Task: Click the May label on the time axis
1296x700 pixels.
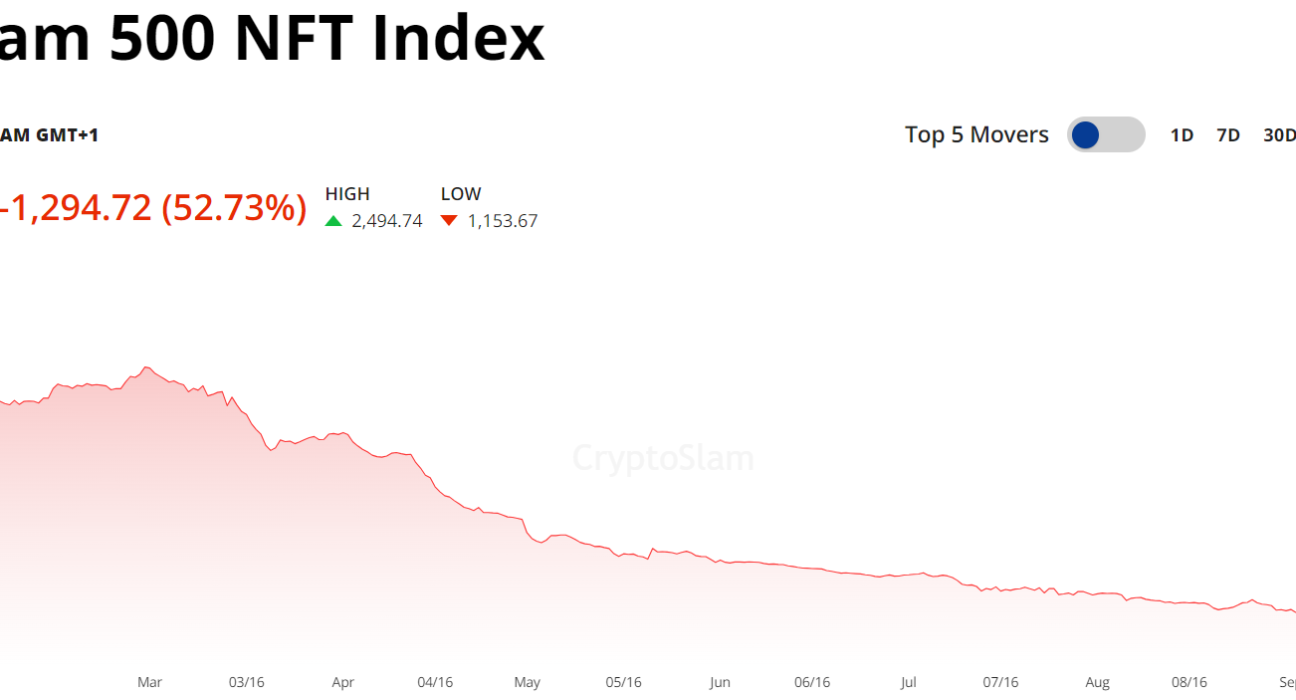Action: pos(527,682)
